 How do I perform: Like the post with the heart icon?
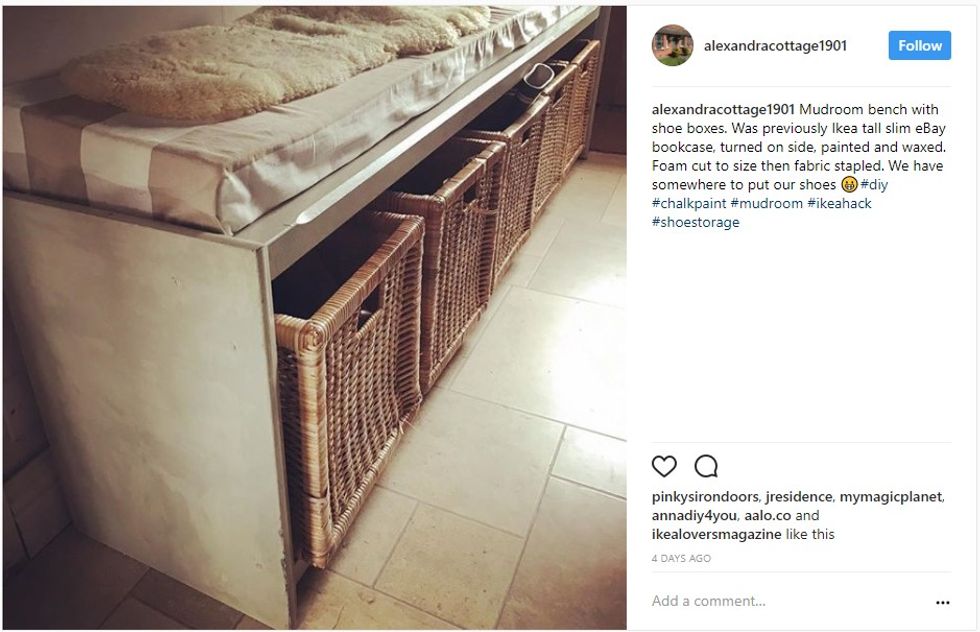pos(664,466)
